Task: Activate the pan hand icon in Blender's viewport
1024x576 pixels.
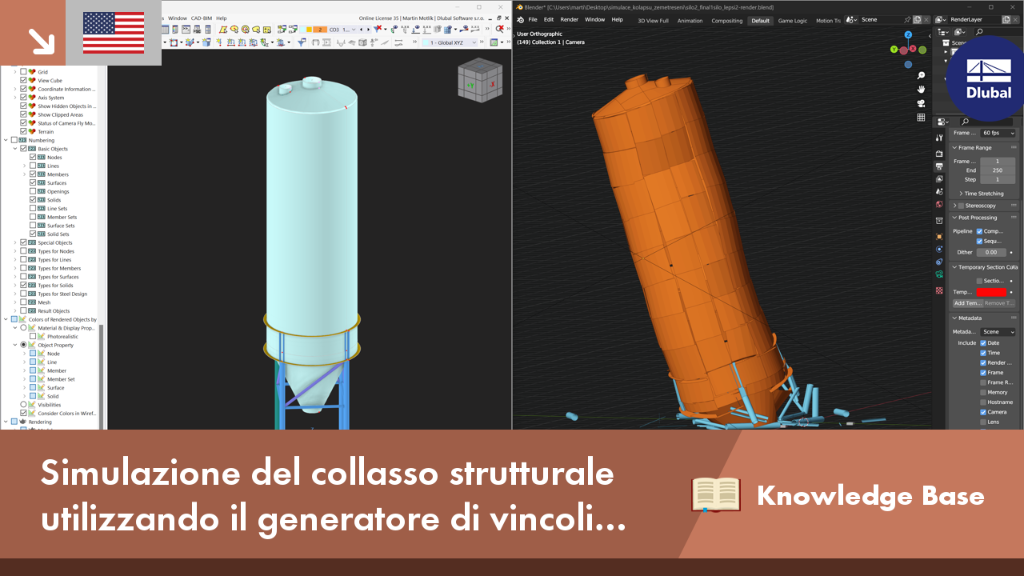Action: (x=921, y=89)
